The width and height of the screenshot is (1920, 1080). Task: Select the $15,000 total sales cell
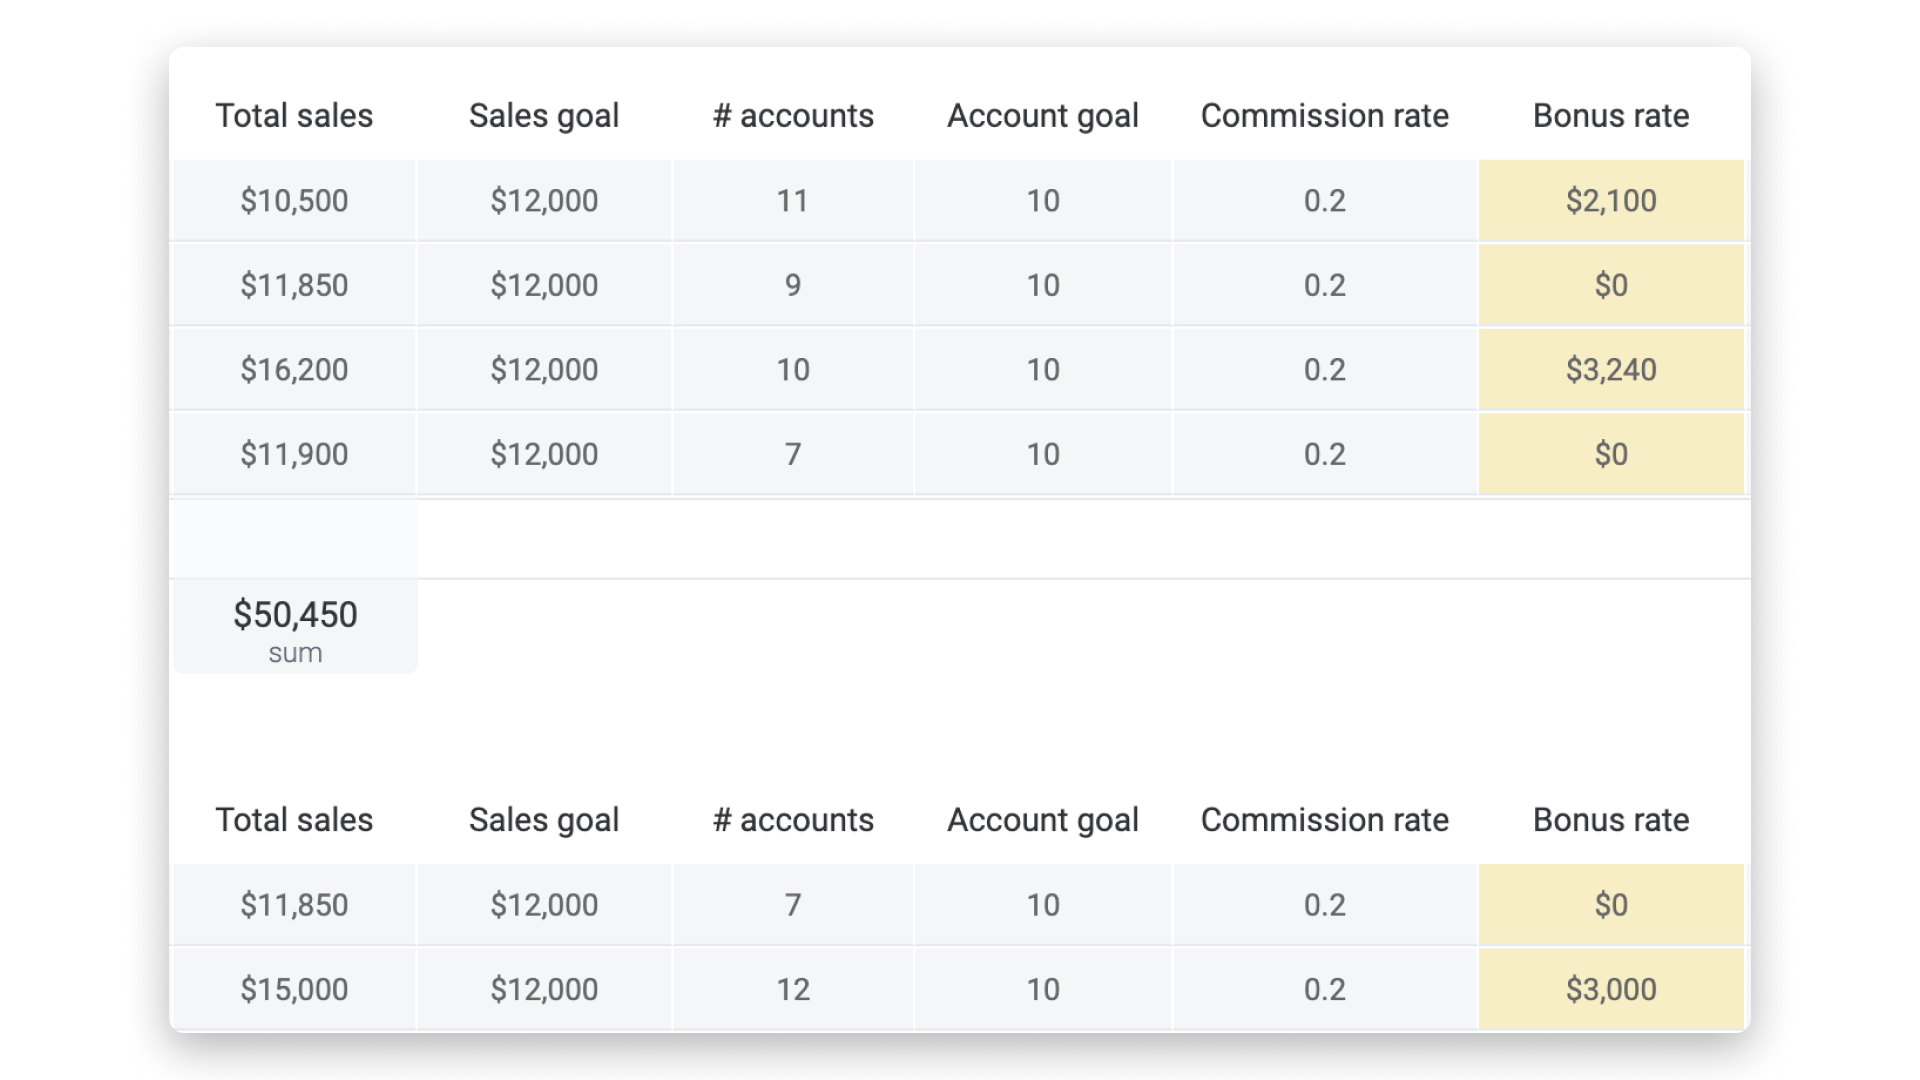(294, 989)
